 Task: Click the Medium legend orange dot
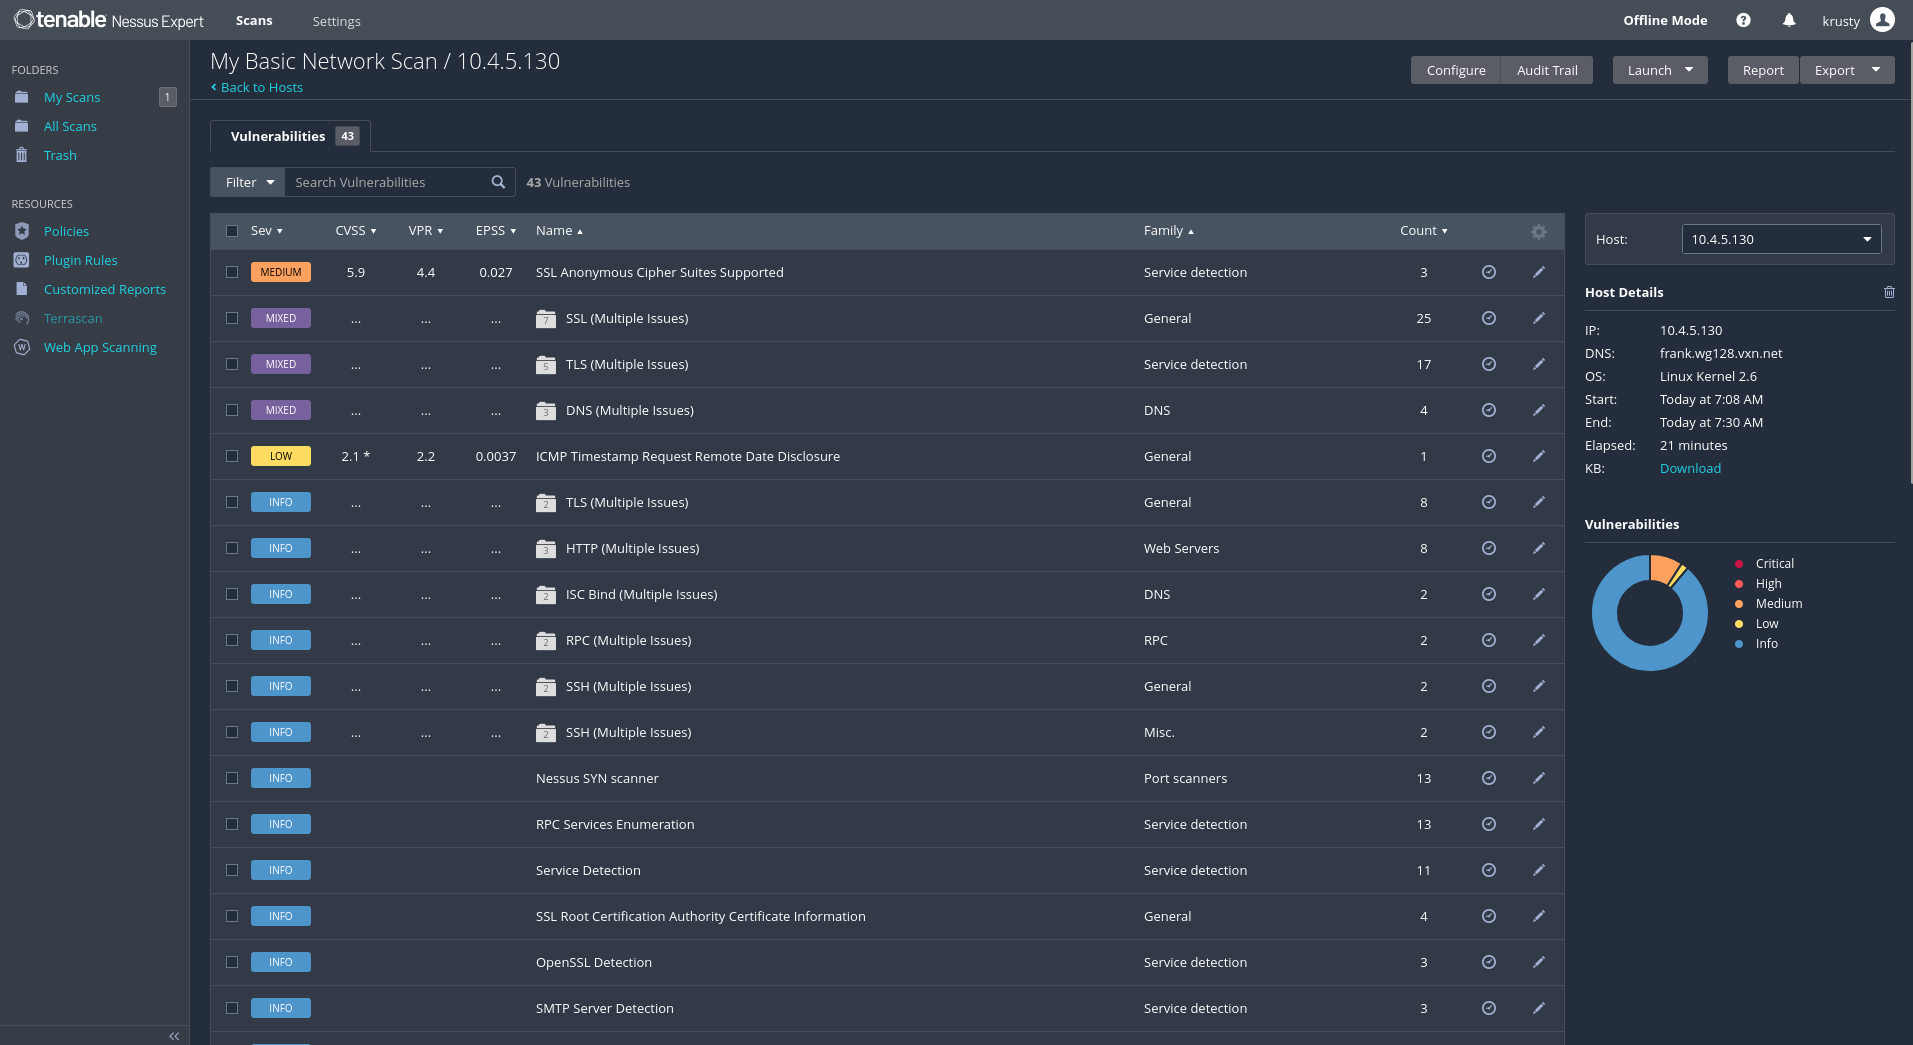(1739, 603)
